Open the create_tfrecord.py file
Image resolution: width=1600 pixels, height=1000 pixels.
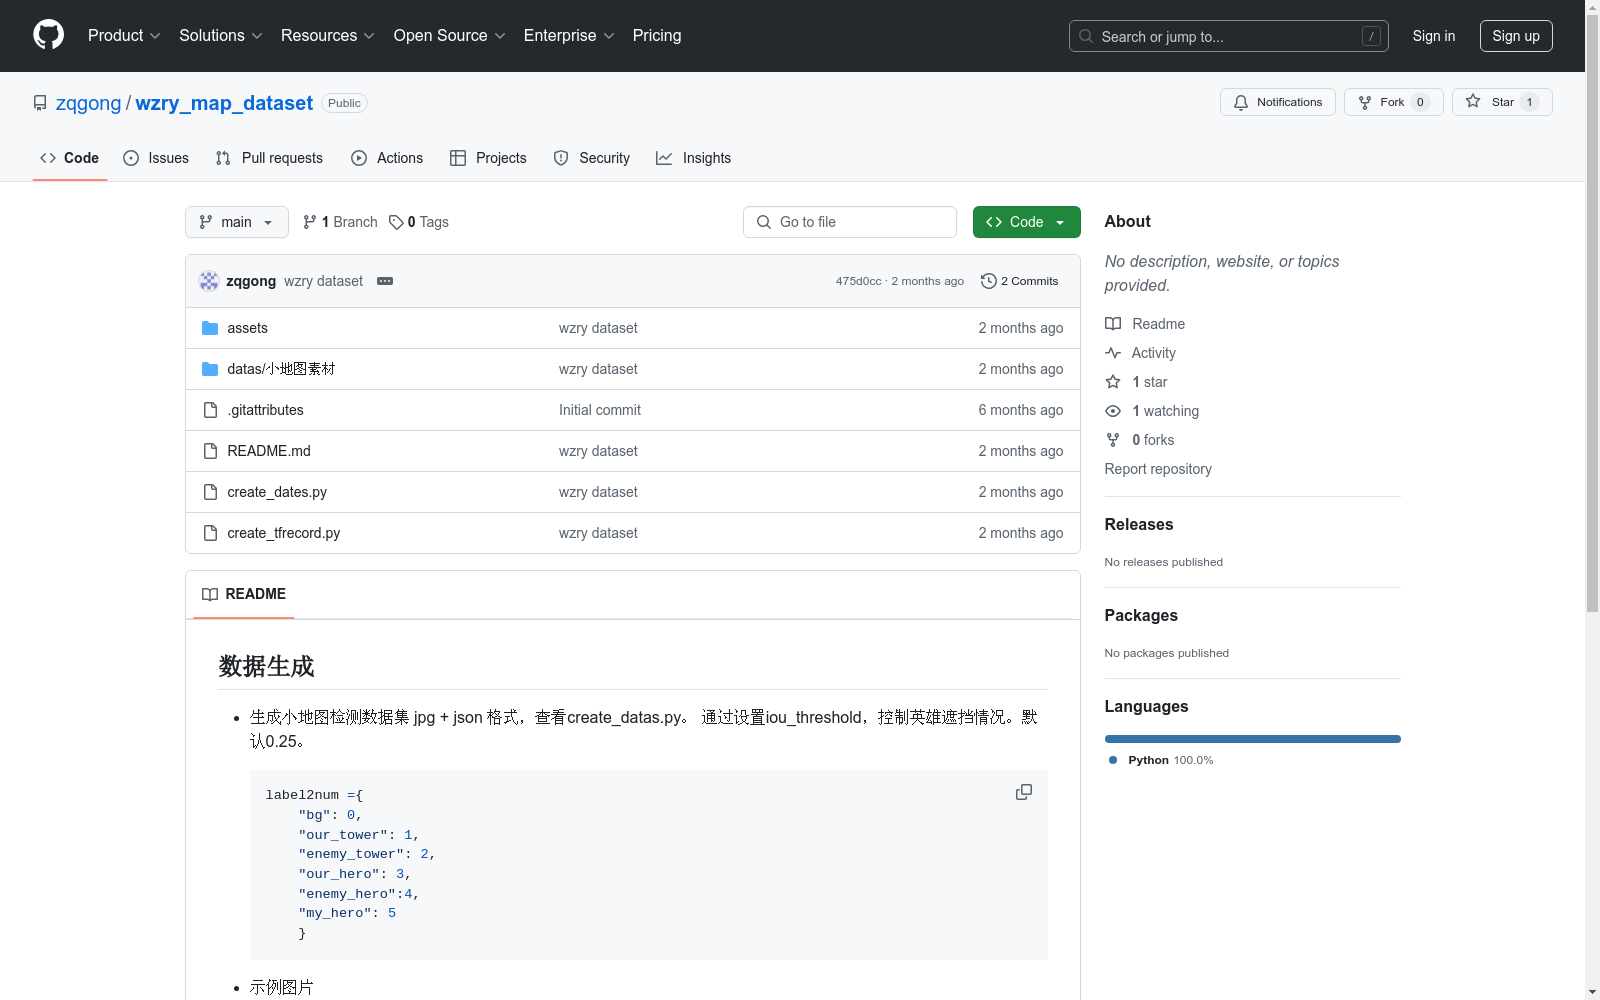click(284, 533)
